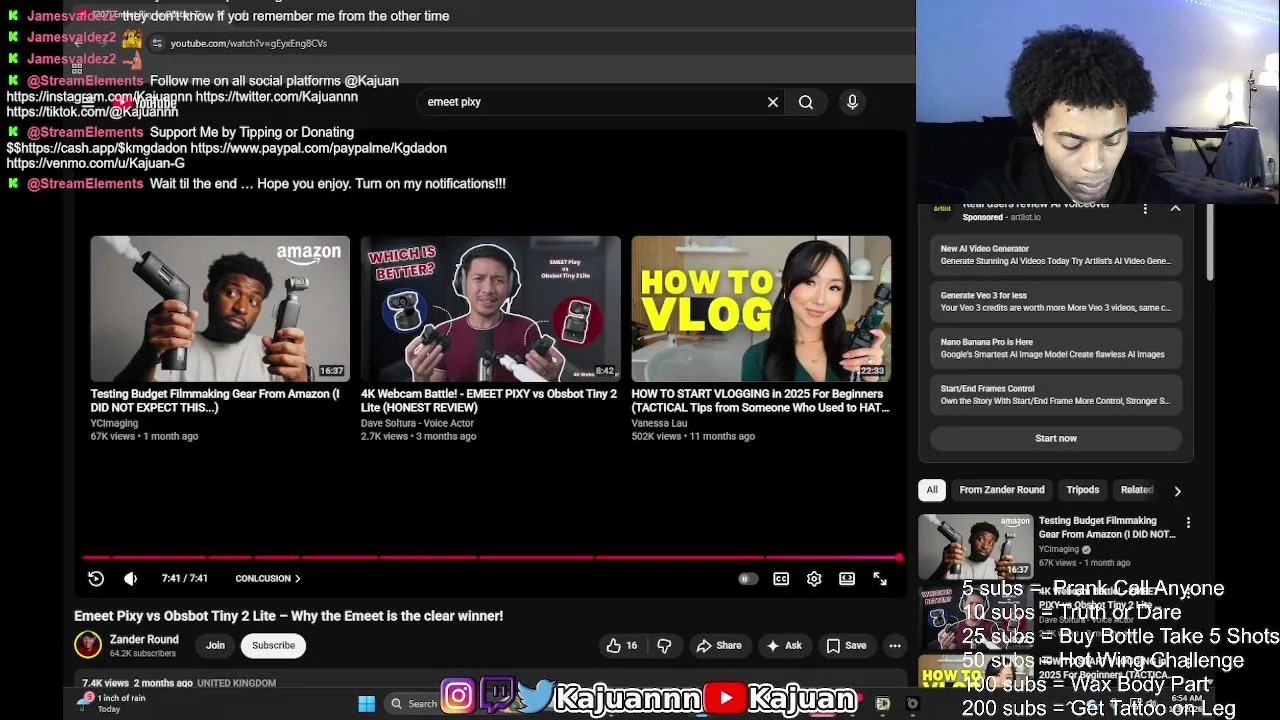Open more actions three-dot menu

[895, 645]
